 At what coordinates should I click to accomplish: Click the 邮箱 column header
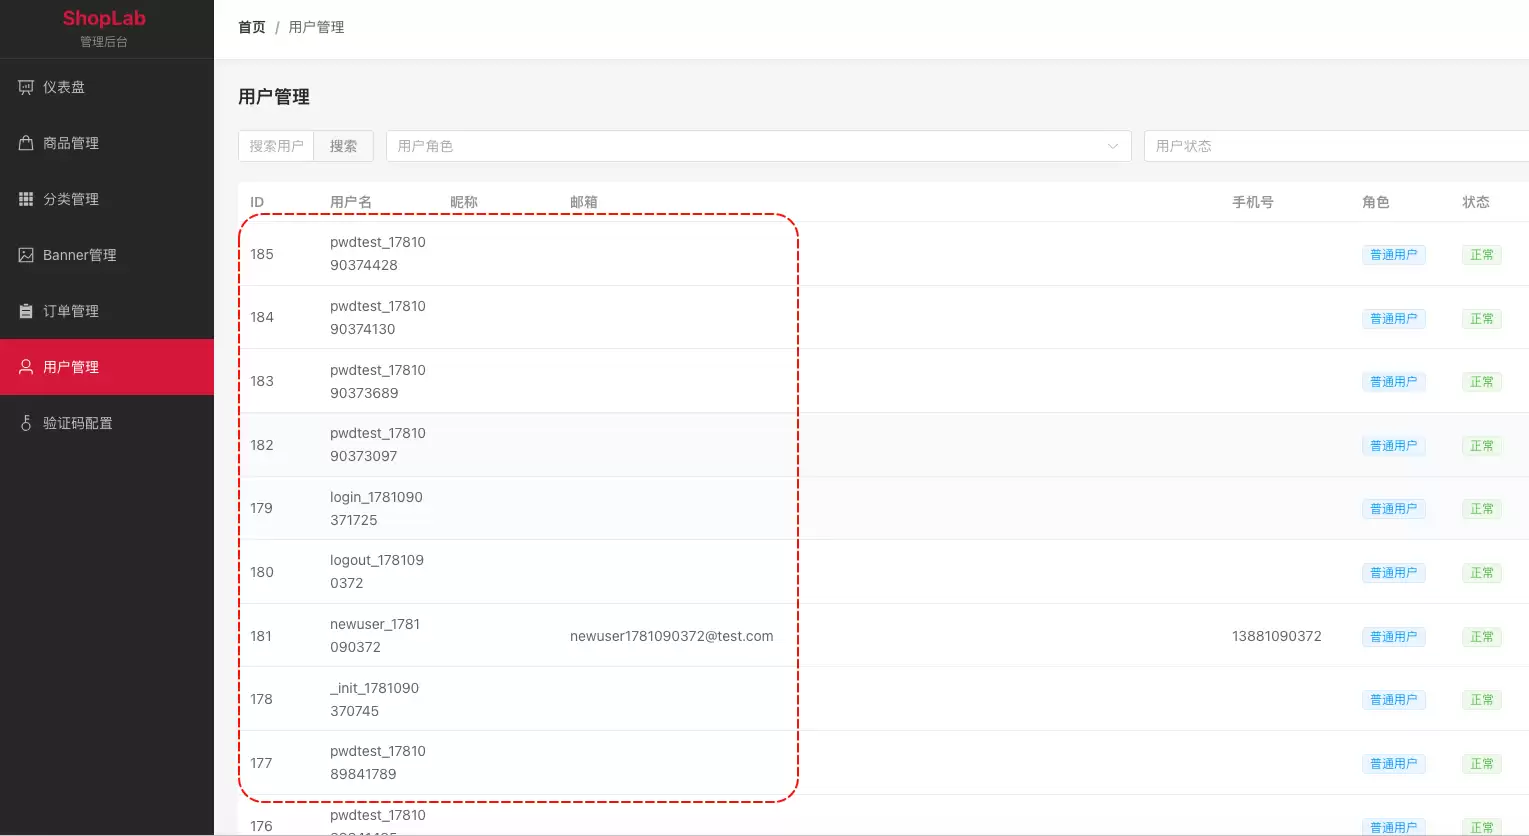click(584, 202)
